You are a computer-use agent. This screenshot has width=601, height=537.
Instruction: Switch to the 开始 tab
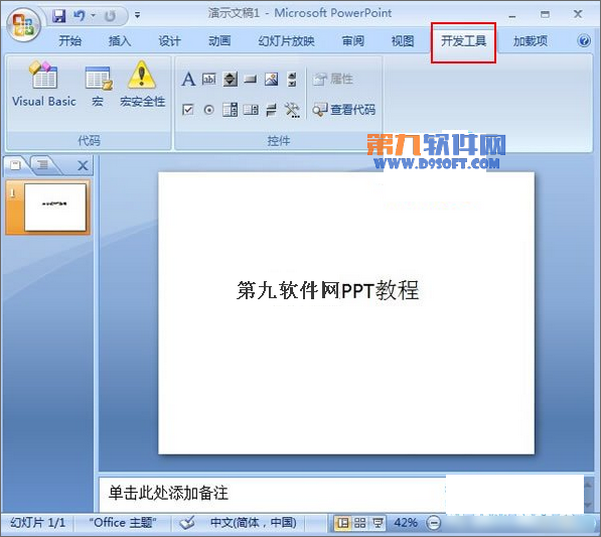coord(70,41)
